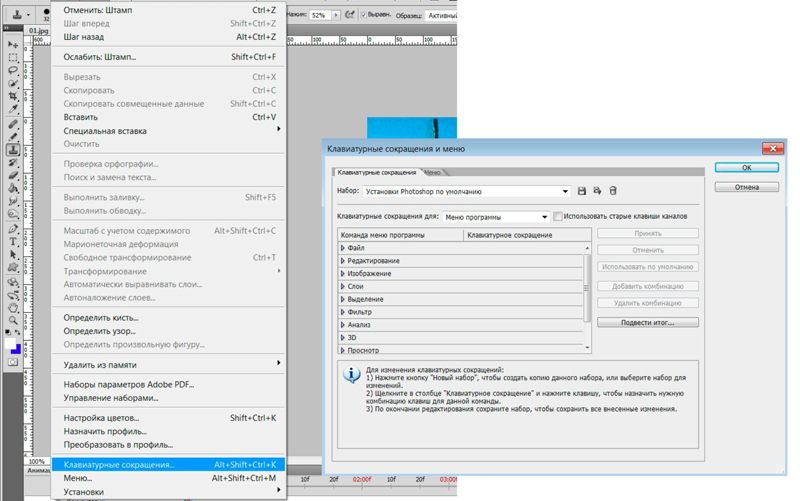This screenshot has height=501, width=800.
Task: Select the Quick Selection tool
Action: (13, 83)
